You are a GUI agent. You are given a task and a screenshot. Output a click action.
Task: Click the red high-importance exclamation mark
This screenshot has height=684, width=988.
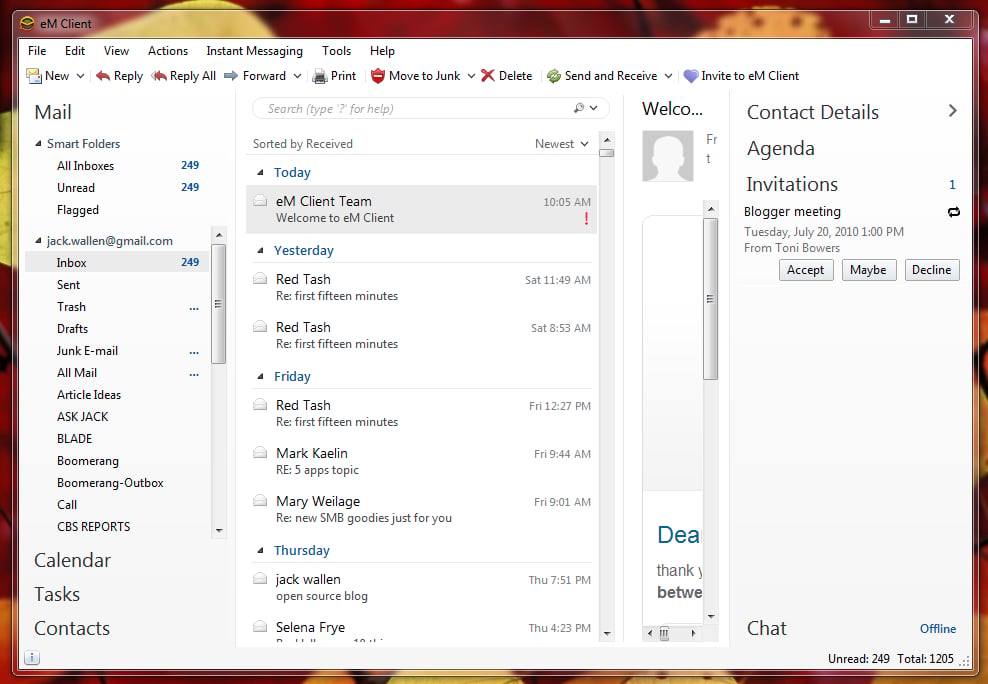[x=587, y=219]
